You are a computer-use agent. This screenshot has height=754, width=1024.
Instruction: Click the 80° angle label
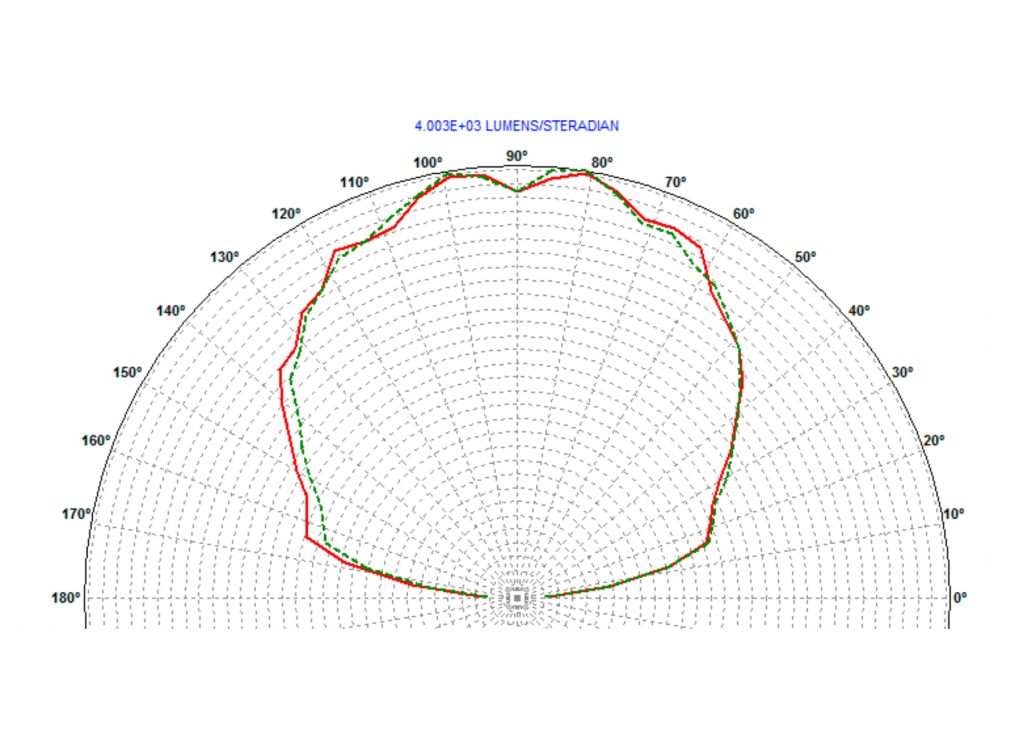(602, 163)
